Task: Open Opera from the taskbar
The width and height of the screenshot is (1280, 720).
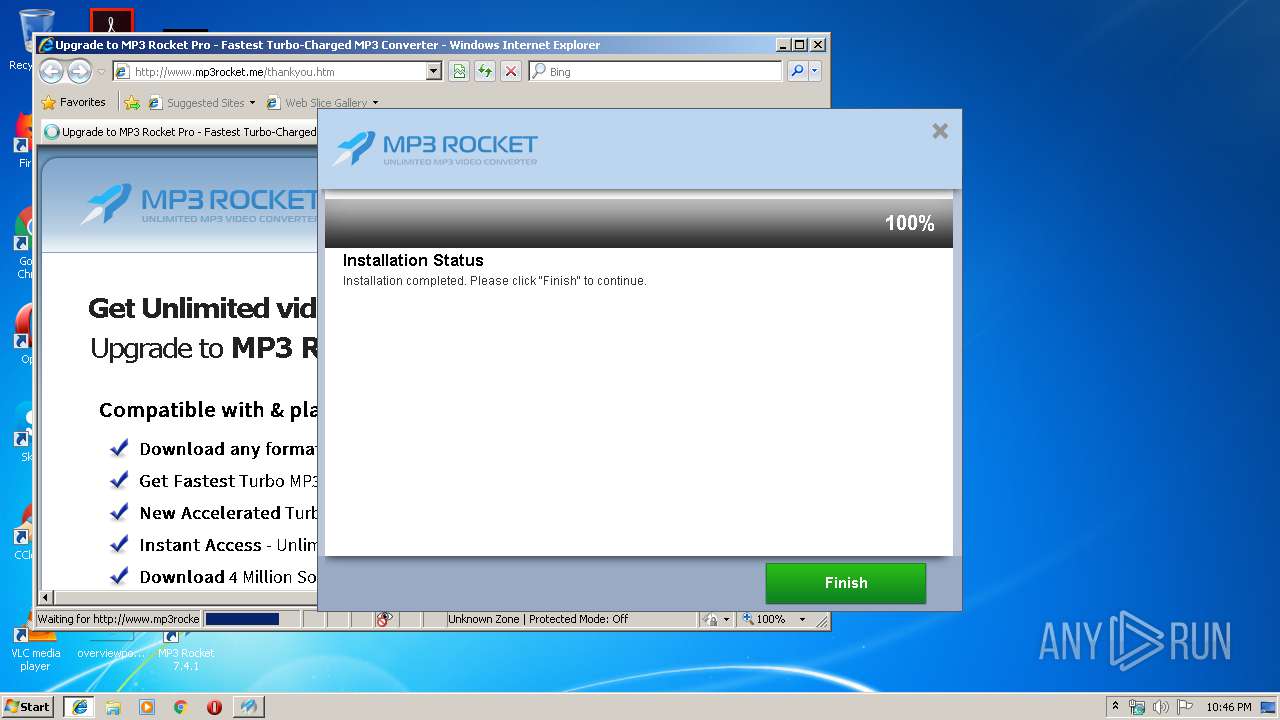Action: click(x=214, y=706)
